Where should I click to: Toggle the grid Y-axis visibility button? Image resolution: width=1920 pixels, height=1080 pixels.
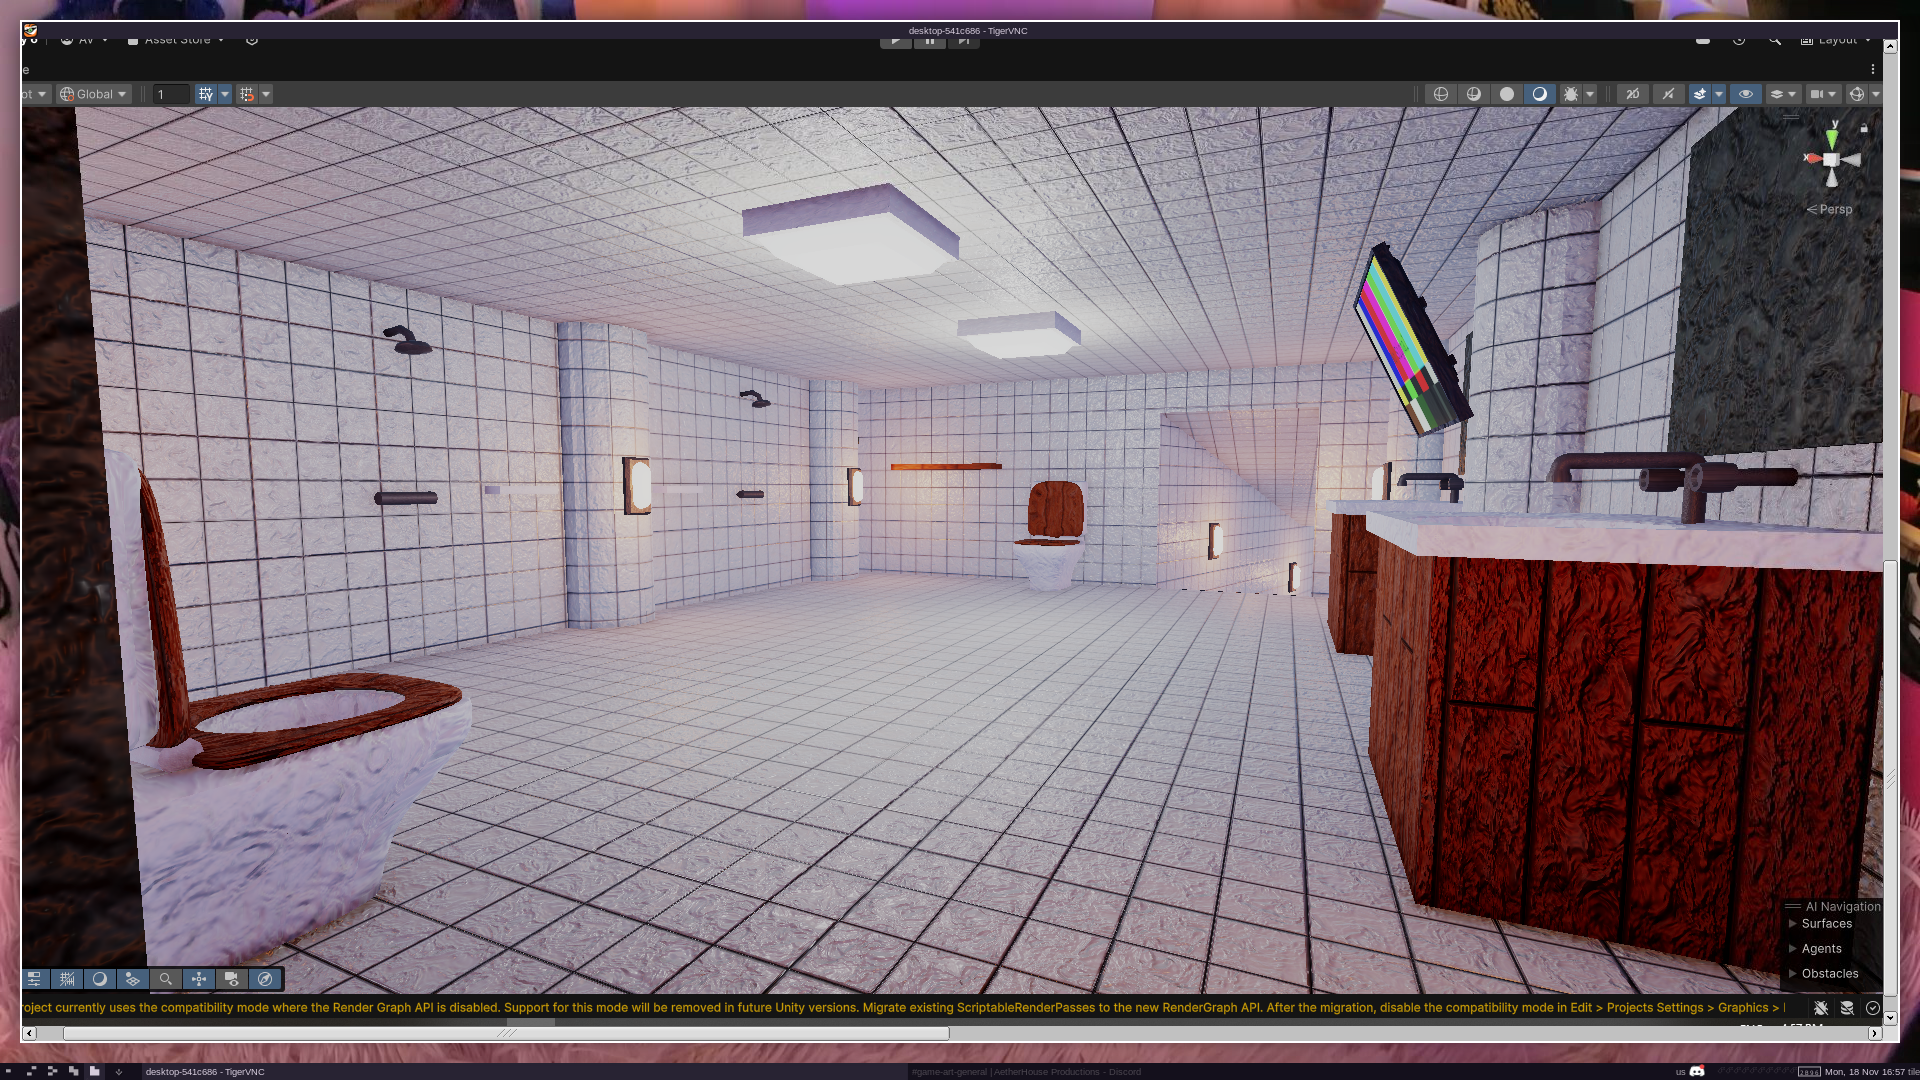tap(205, 94)
